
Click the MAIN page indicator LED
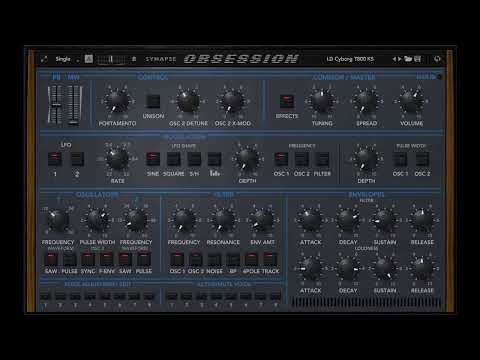tap(439, 77)
